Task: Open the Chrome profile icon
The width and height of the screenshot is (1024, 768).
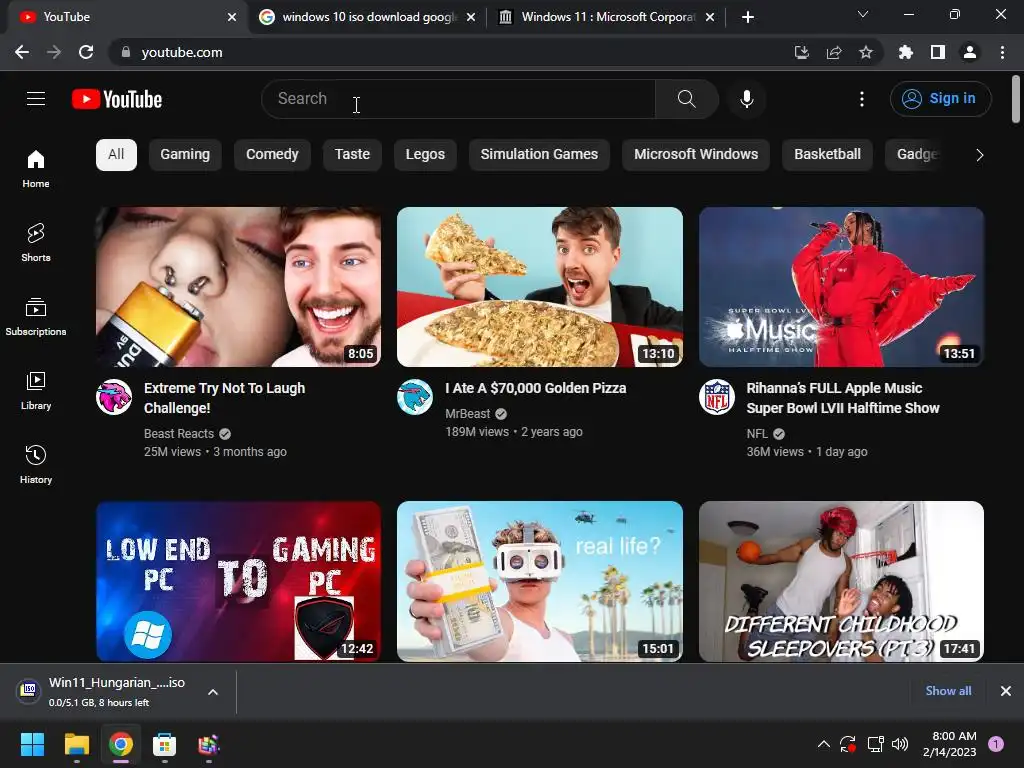Action: [970, 52]
